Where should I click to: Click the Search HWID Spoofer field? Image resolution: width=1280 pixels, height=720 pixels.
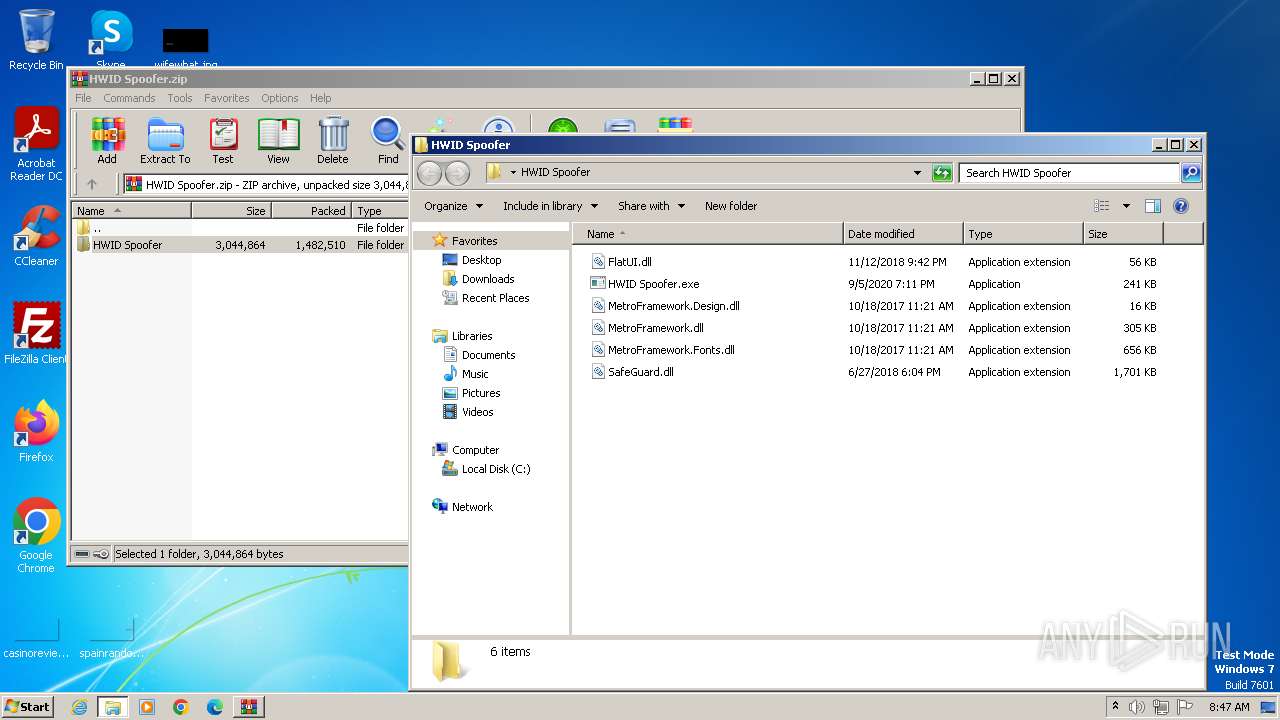click(x=1069, y=173)
